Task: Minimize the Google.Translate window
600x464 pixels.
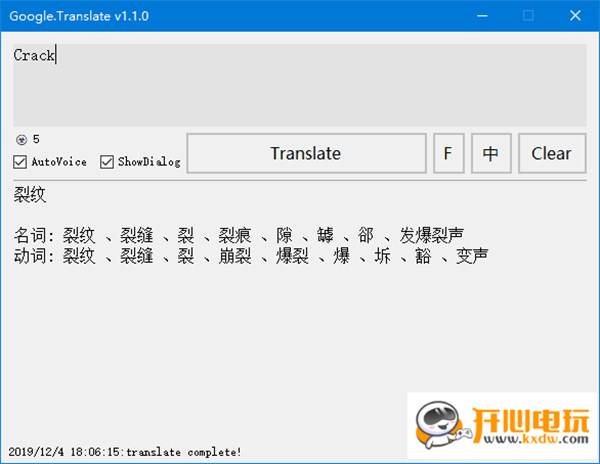Action: point(482,16)
